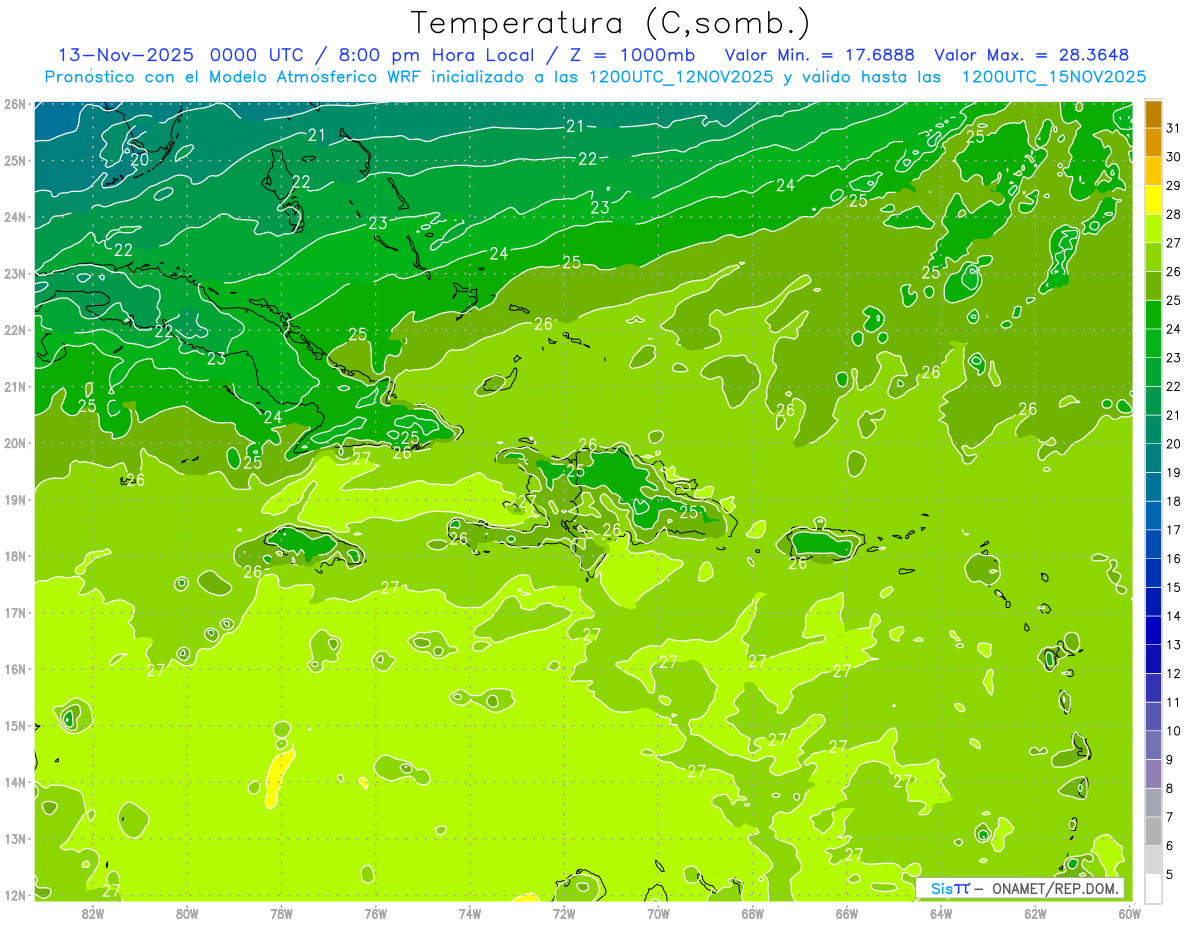The width and height of the screenshot is (1200, 927).
Task: Click the 60W longitude axis label
Action: point(1129,913)
